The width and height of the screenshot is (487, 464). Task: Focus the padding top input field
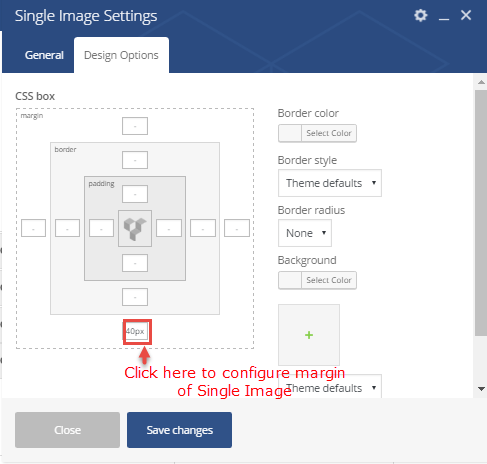[135, 194]
